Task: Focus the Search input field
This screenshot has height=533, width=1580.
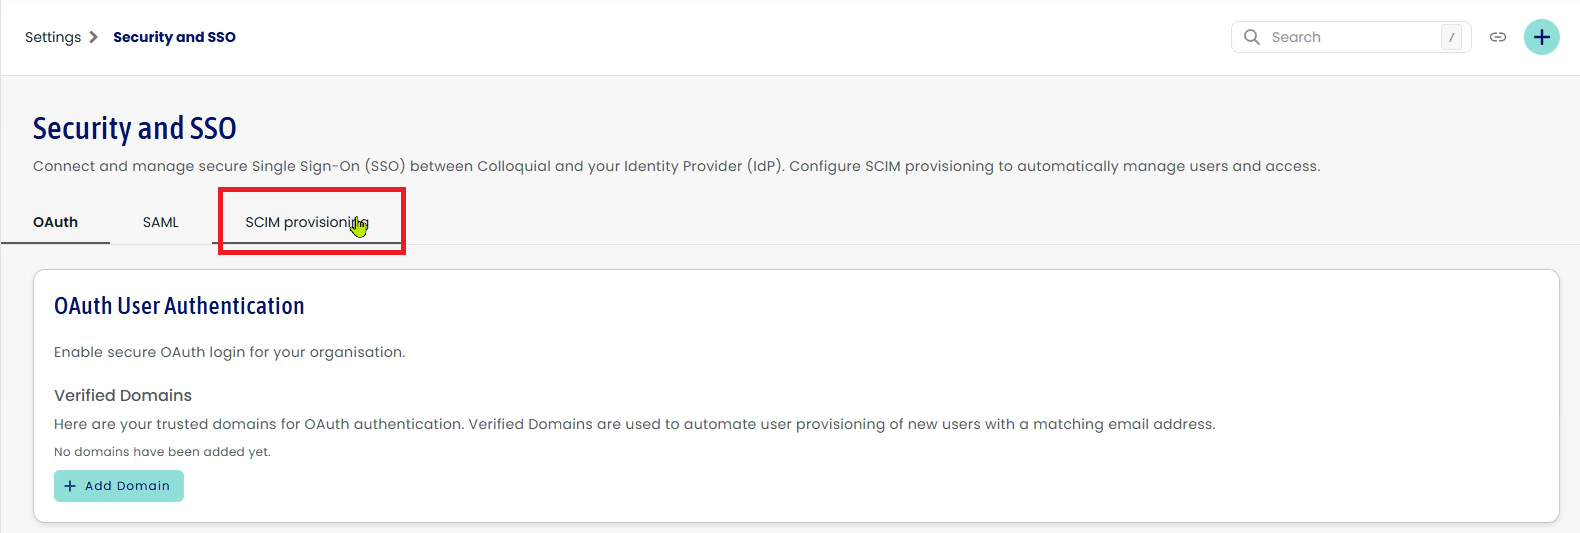Action: pos(1351,37)
